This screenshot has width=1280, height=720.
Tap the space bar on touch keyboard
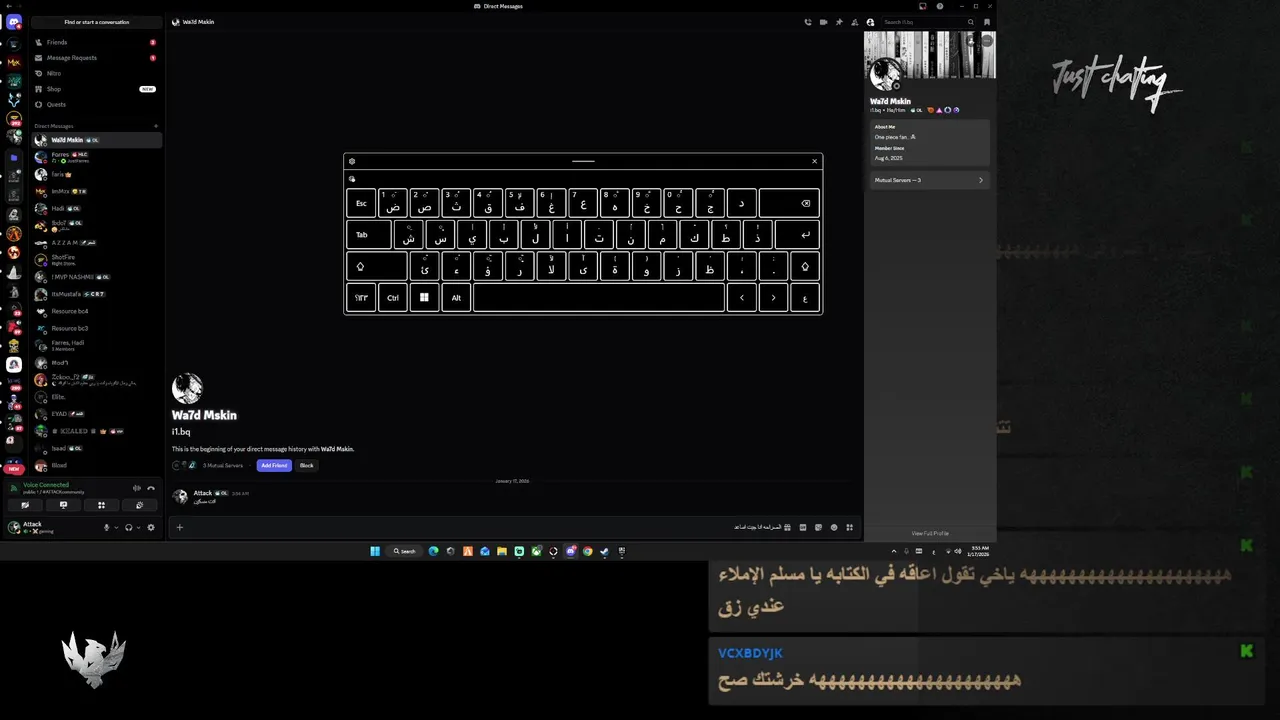[599, 298]
